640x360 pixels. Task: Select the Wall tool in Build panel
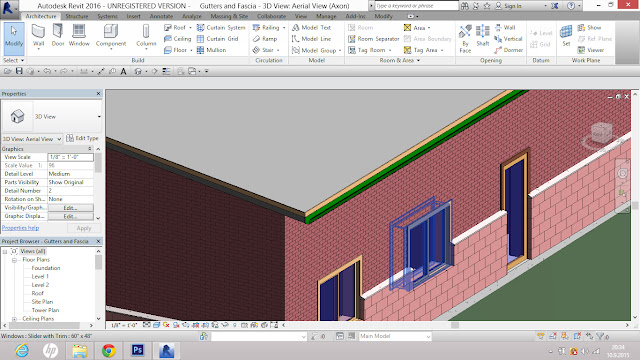38,36
